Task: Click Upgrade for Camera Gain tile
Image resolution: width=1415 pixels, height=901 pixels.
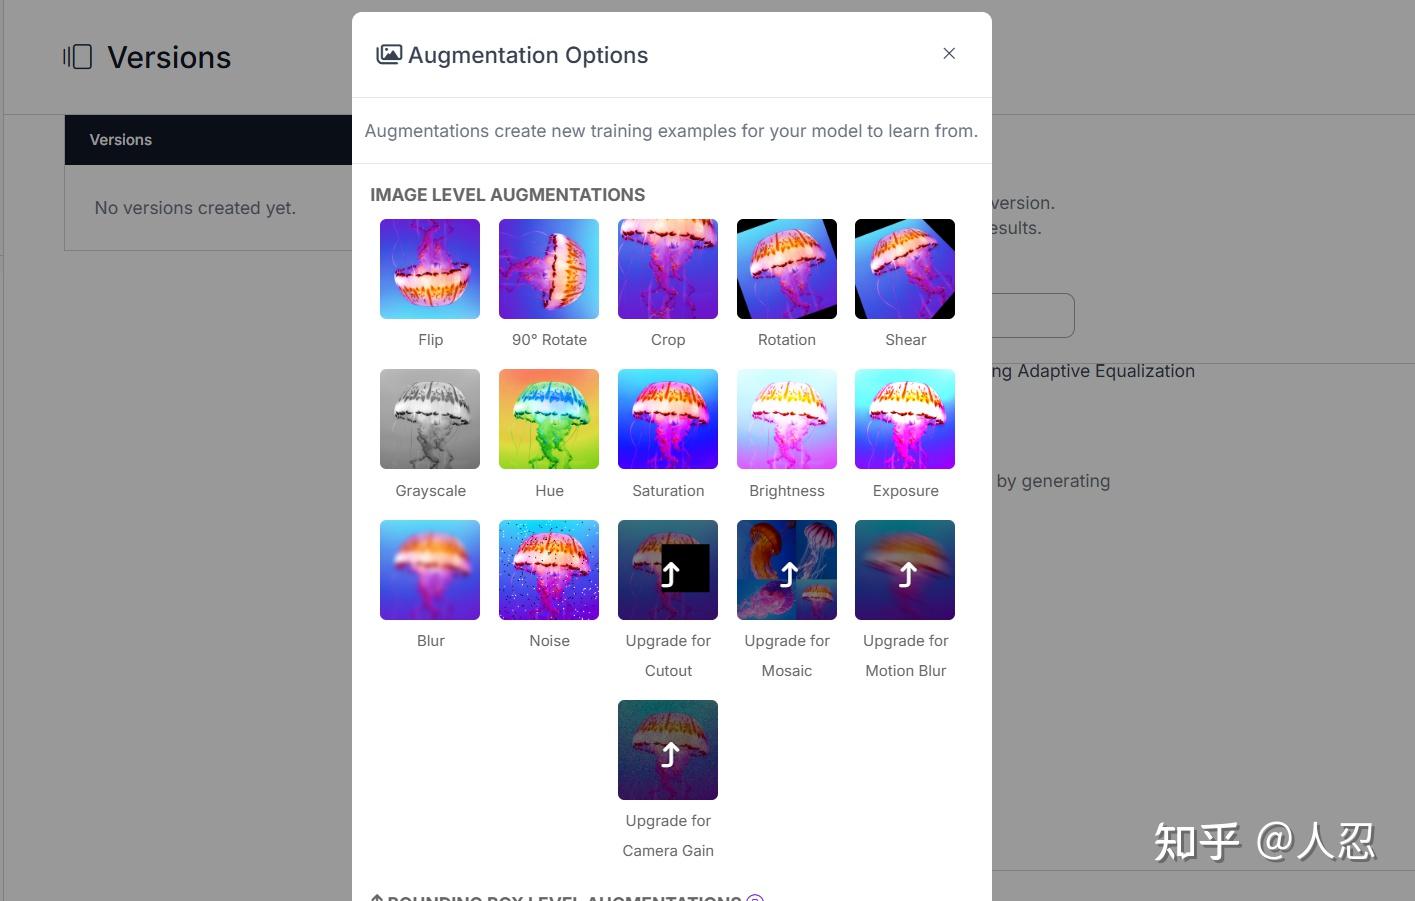Action: coord(668,750)
